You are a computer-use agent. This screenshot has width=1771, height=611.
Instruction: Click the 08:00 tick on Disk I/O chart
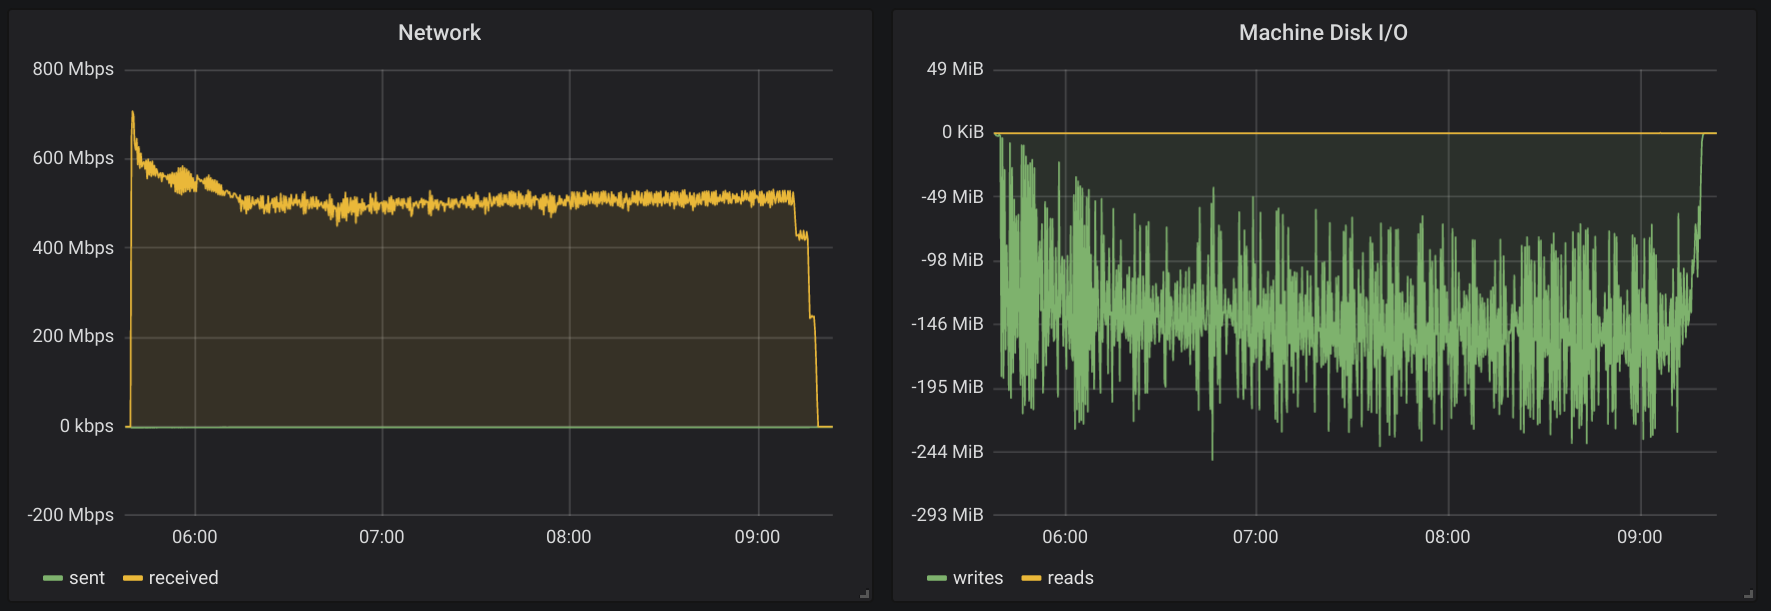click(1447, 537)
